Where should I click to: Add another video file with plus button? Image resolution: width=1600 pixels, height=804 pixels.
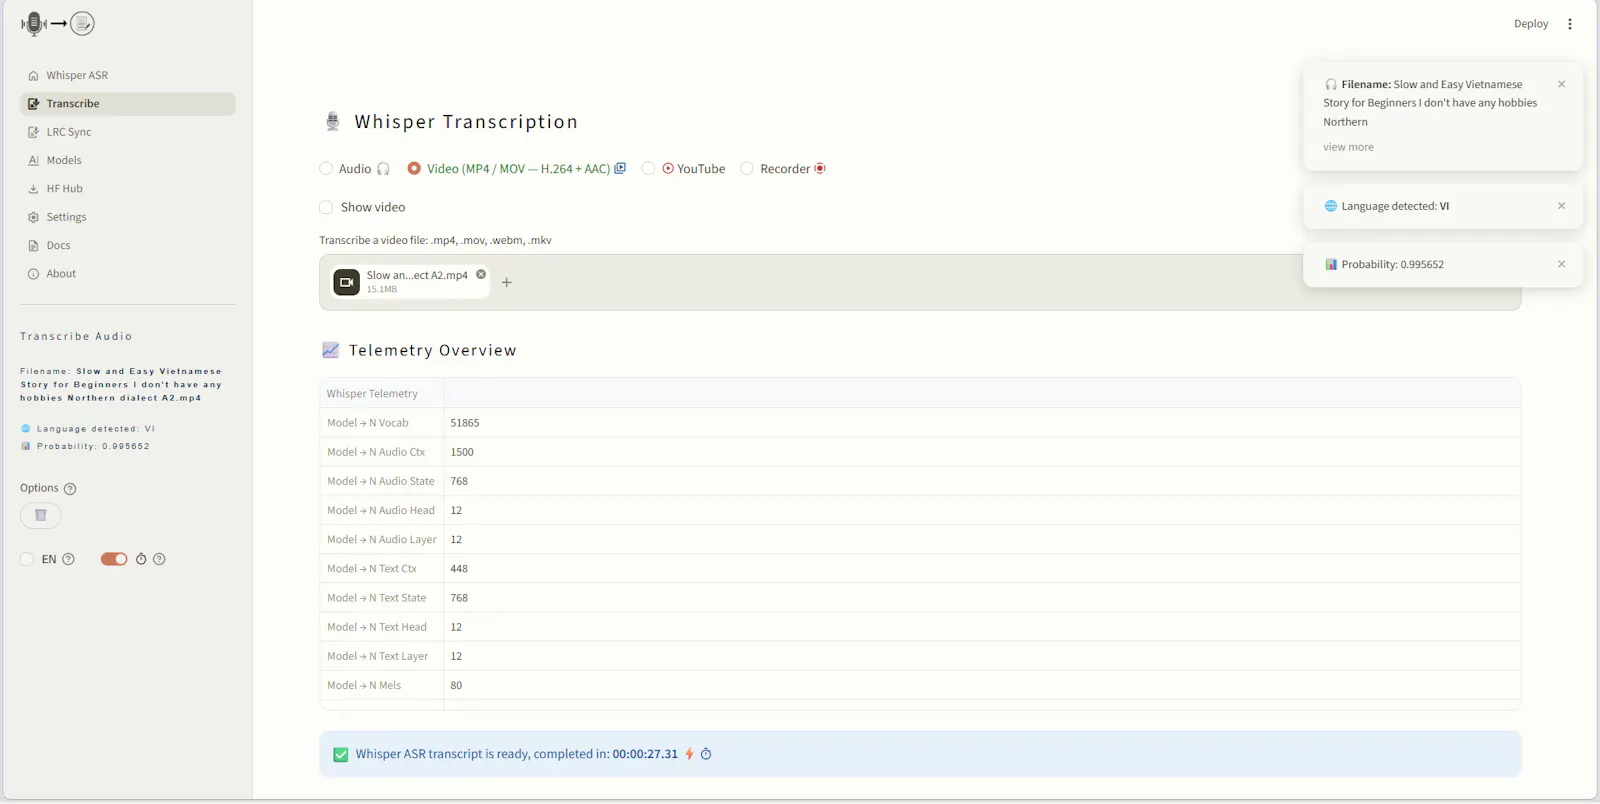click(x=507, y=283)
